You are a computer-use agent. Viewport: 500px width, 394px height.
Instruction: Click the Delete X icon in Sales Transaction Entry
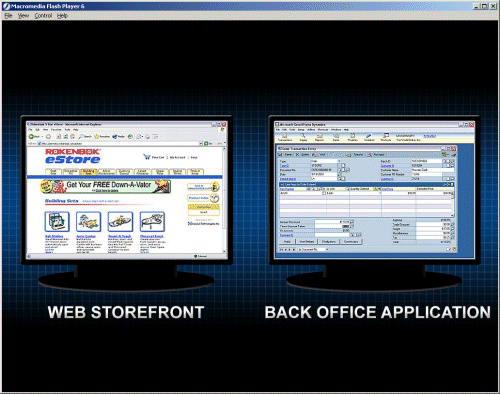(298, 155)
